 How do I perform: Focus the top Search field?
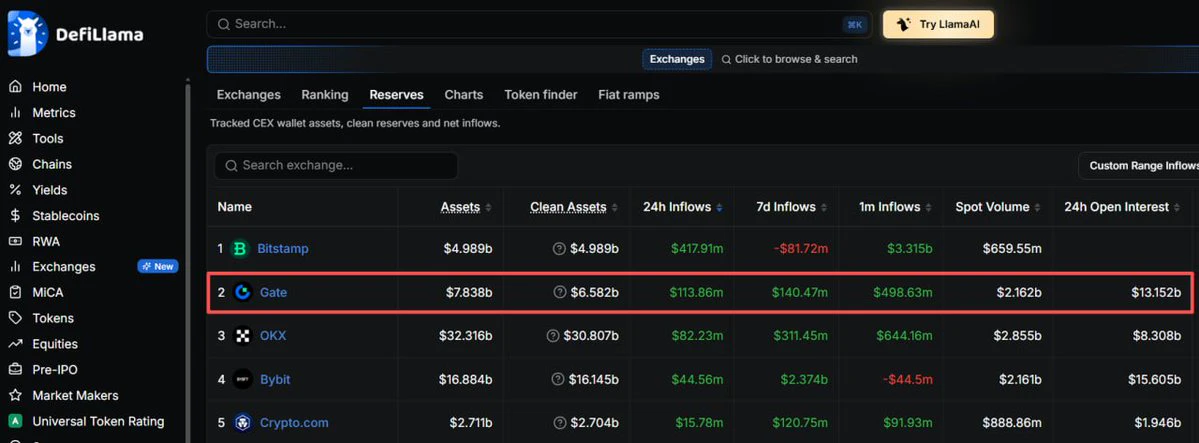539,24
